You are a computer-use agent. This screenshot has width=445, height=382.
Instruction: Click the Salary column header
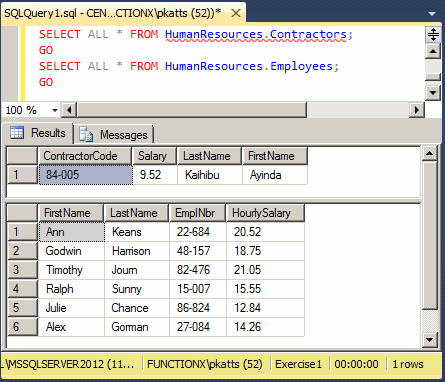coord(154,156)
